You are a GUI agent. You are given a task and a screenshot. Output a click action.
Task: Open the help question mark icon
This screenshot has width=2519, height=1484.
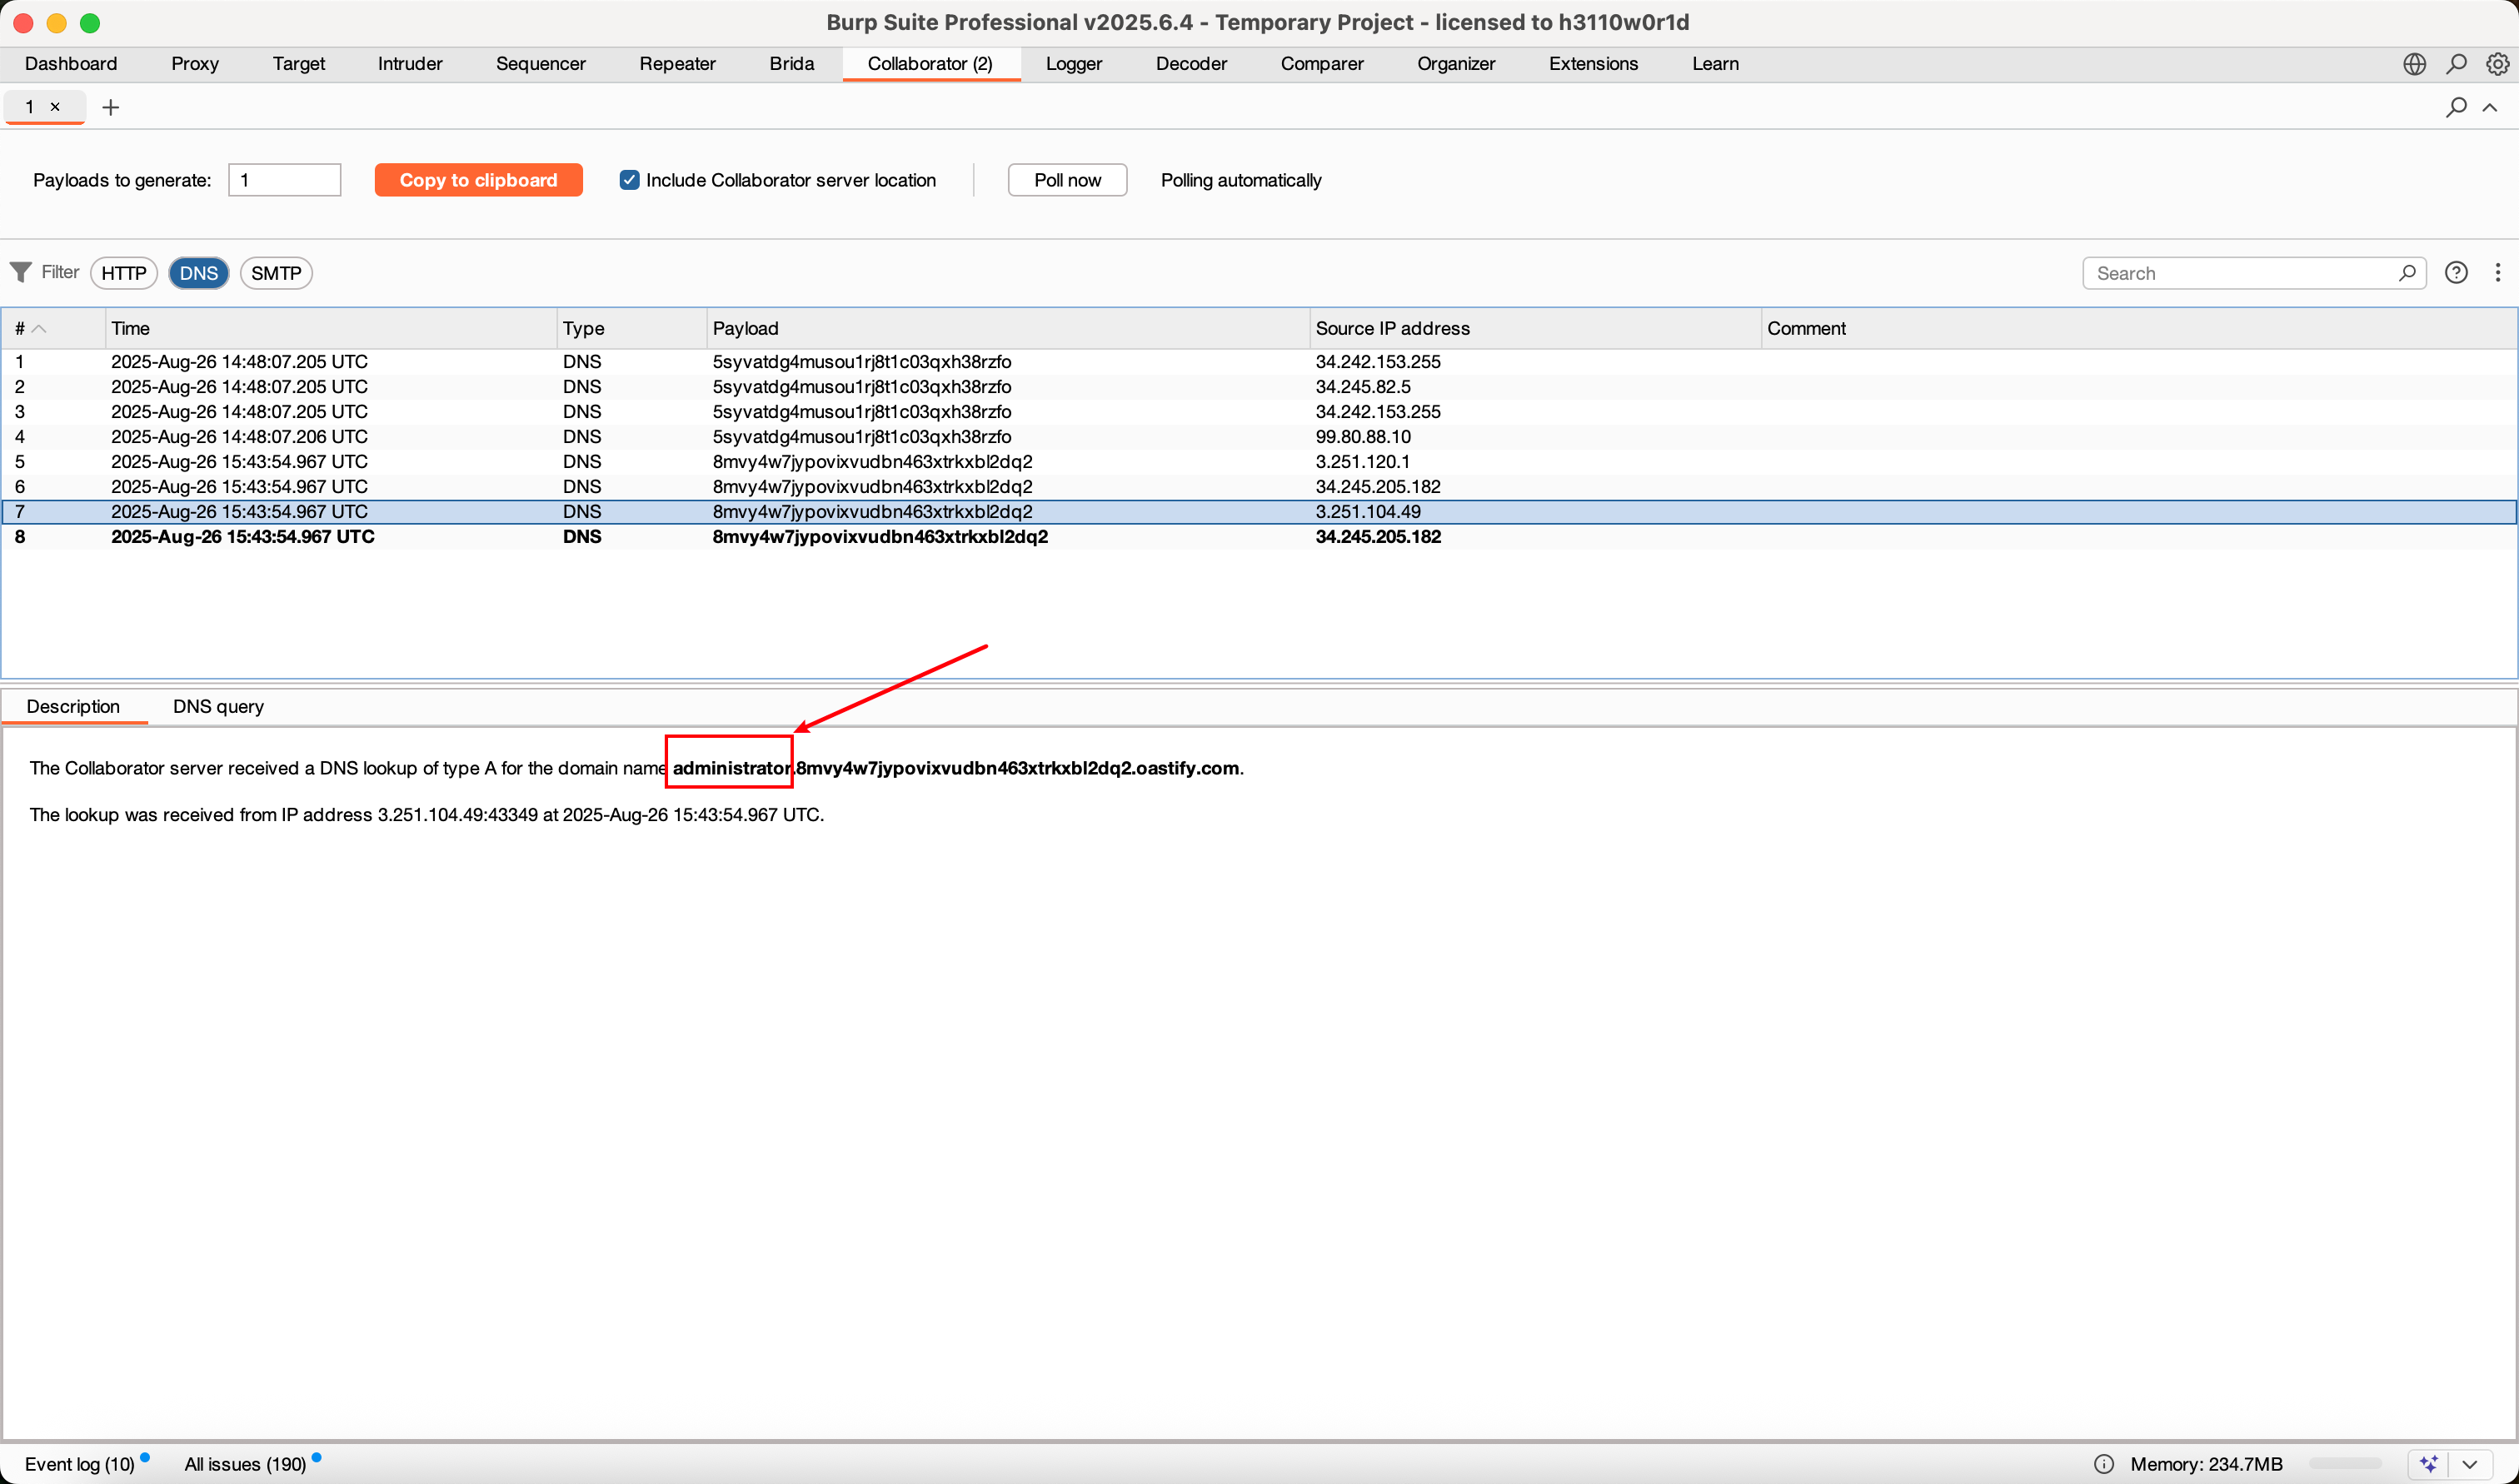point(2456,273)
